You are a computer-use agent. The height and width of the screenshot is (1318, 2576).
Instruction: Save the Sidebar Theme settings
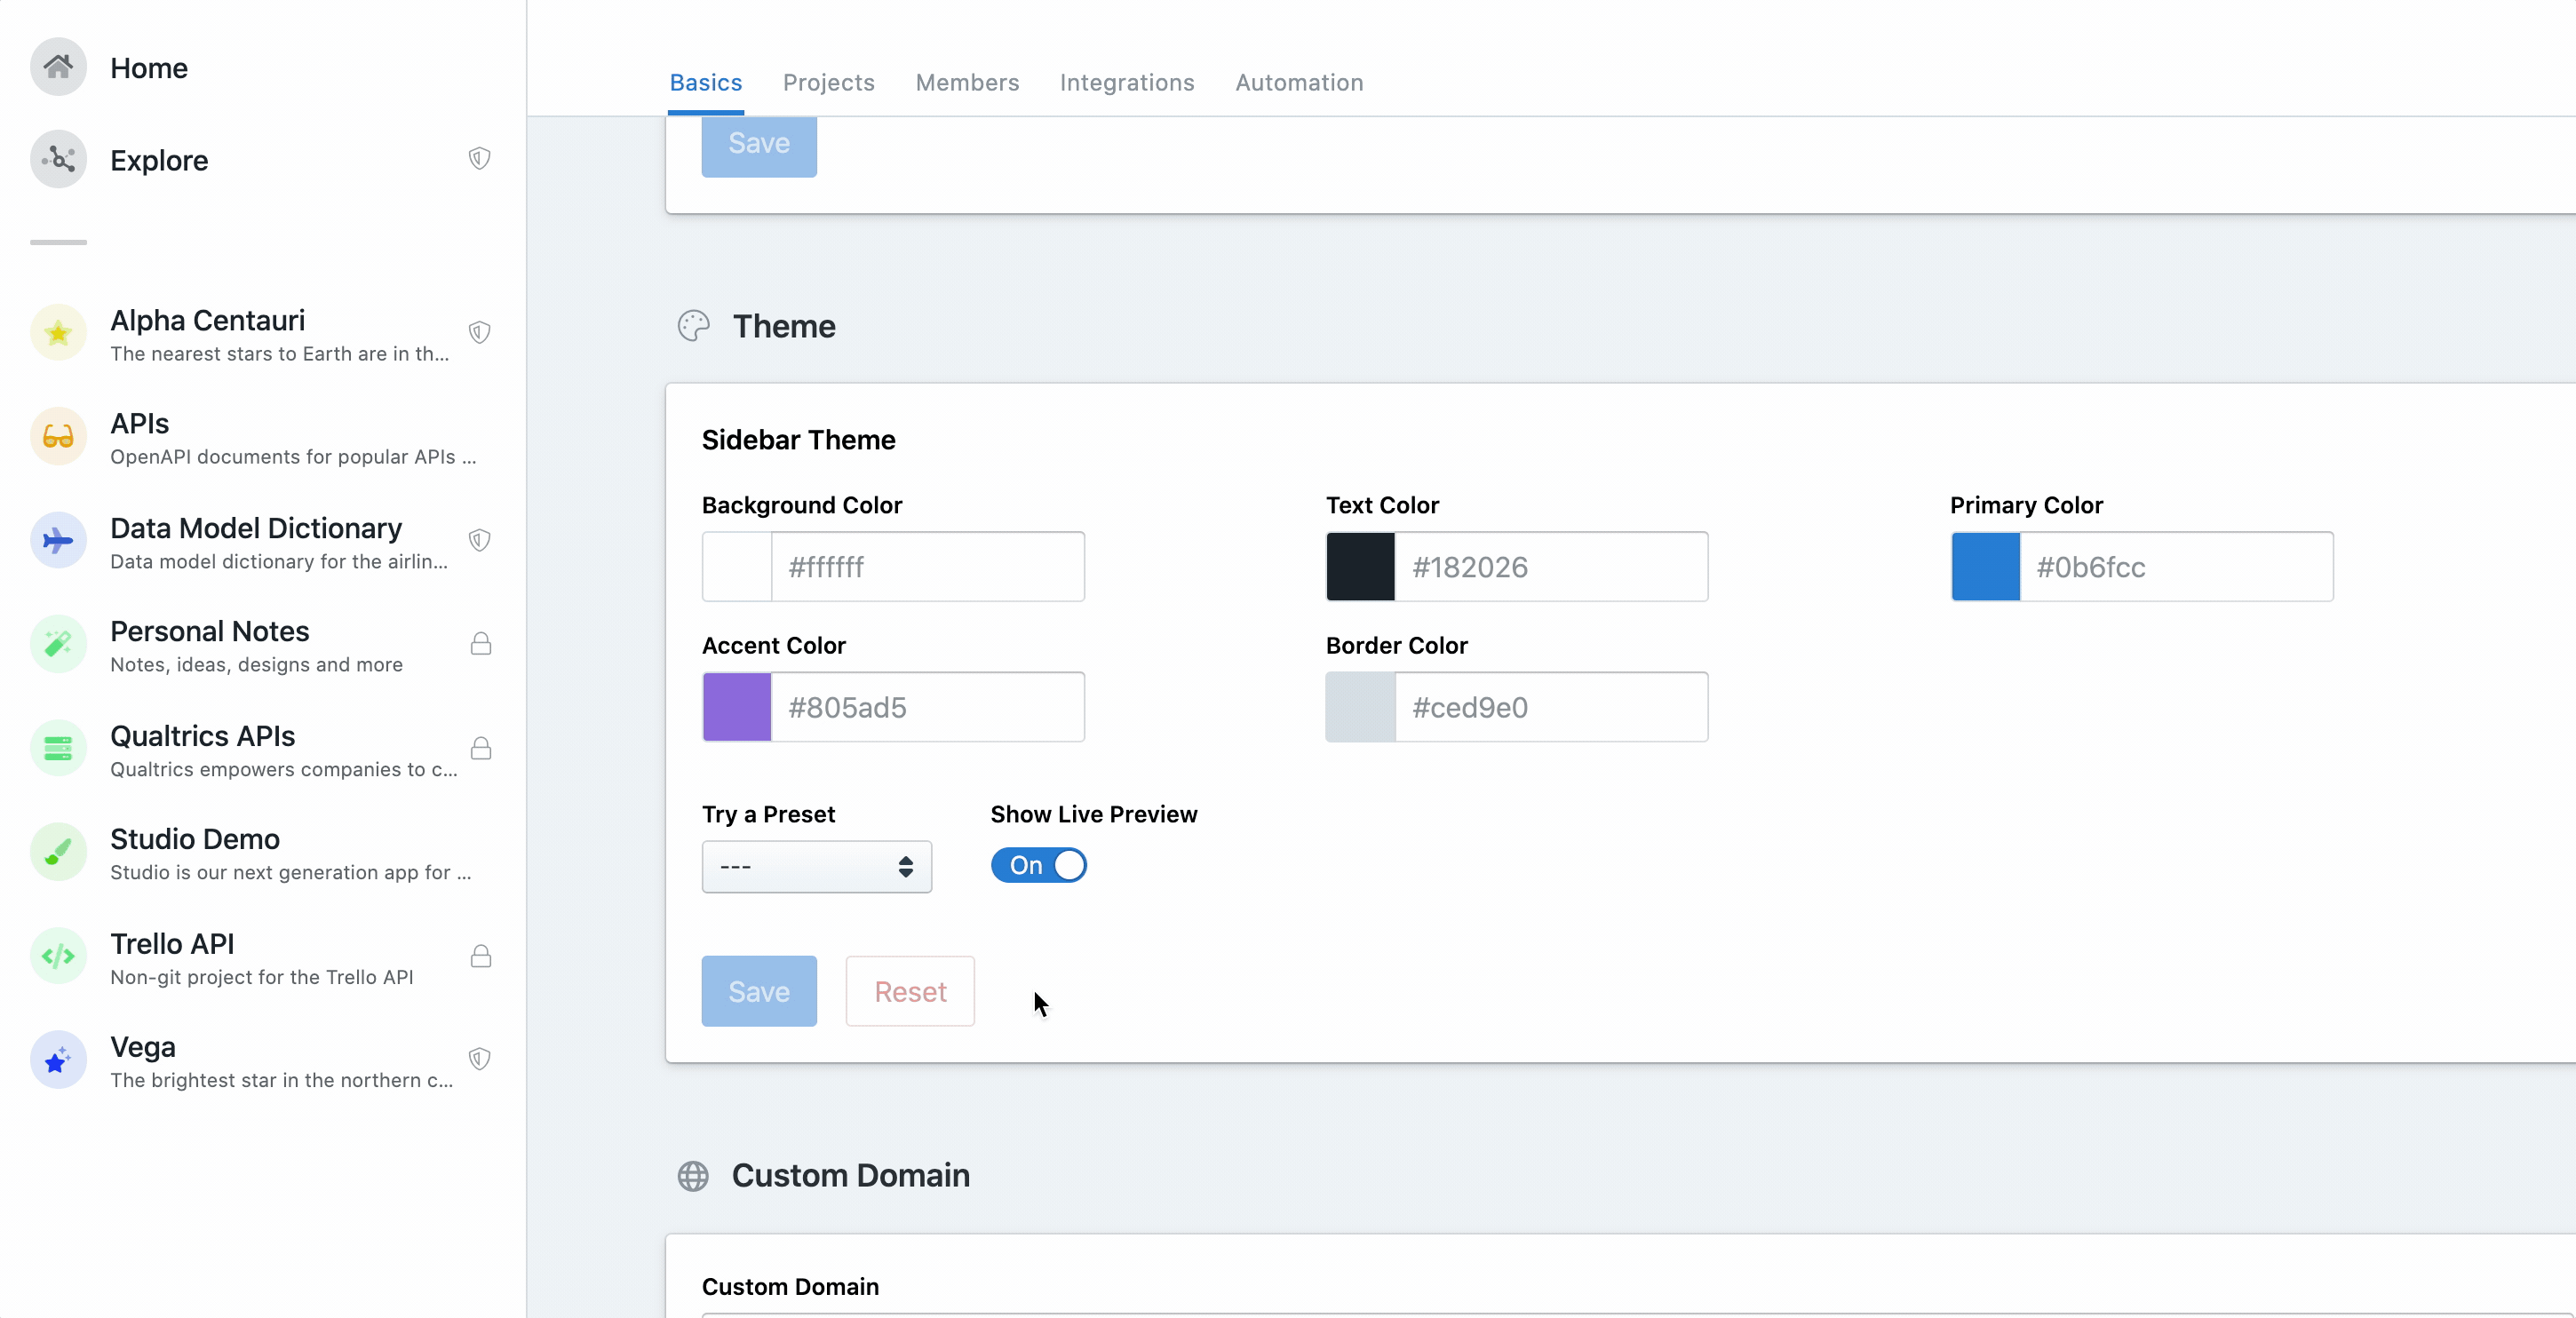758,991
